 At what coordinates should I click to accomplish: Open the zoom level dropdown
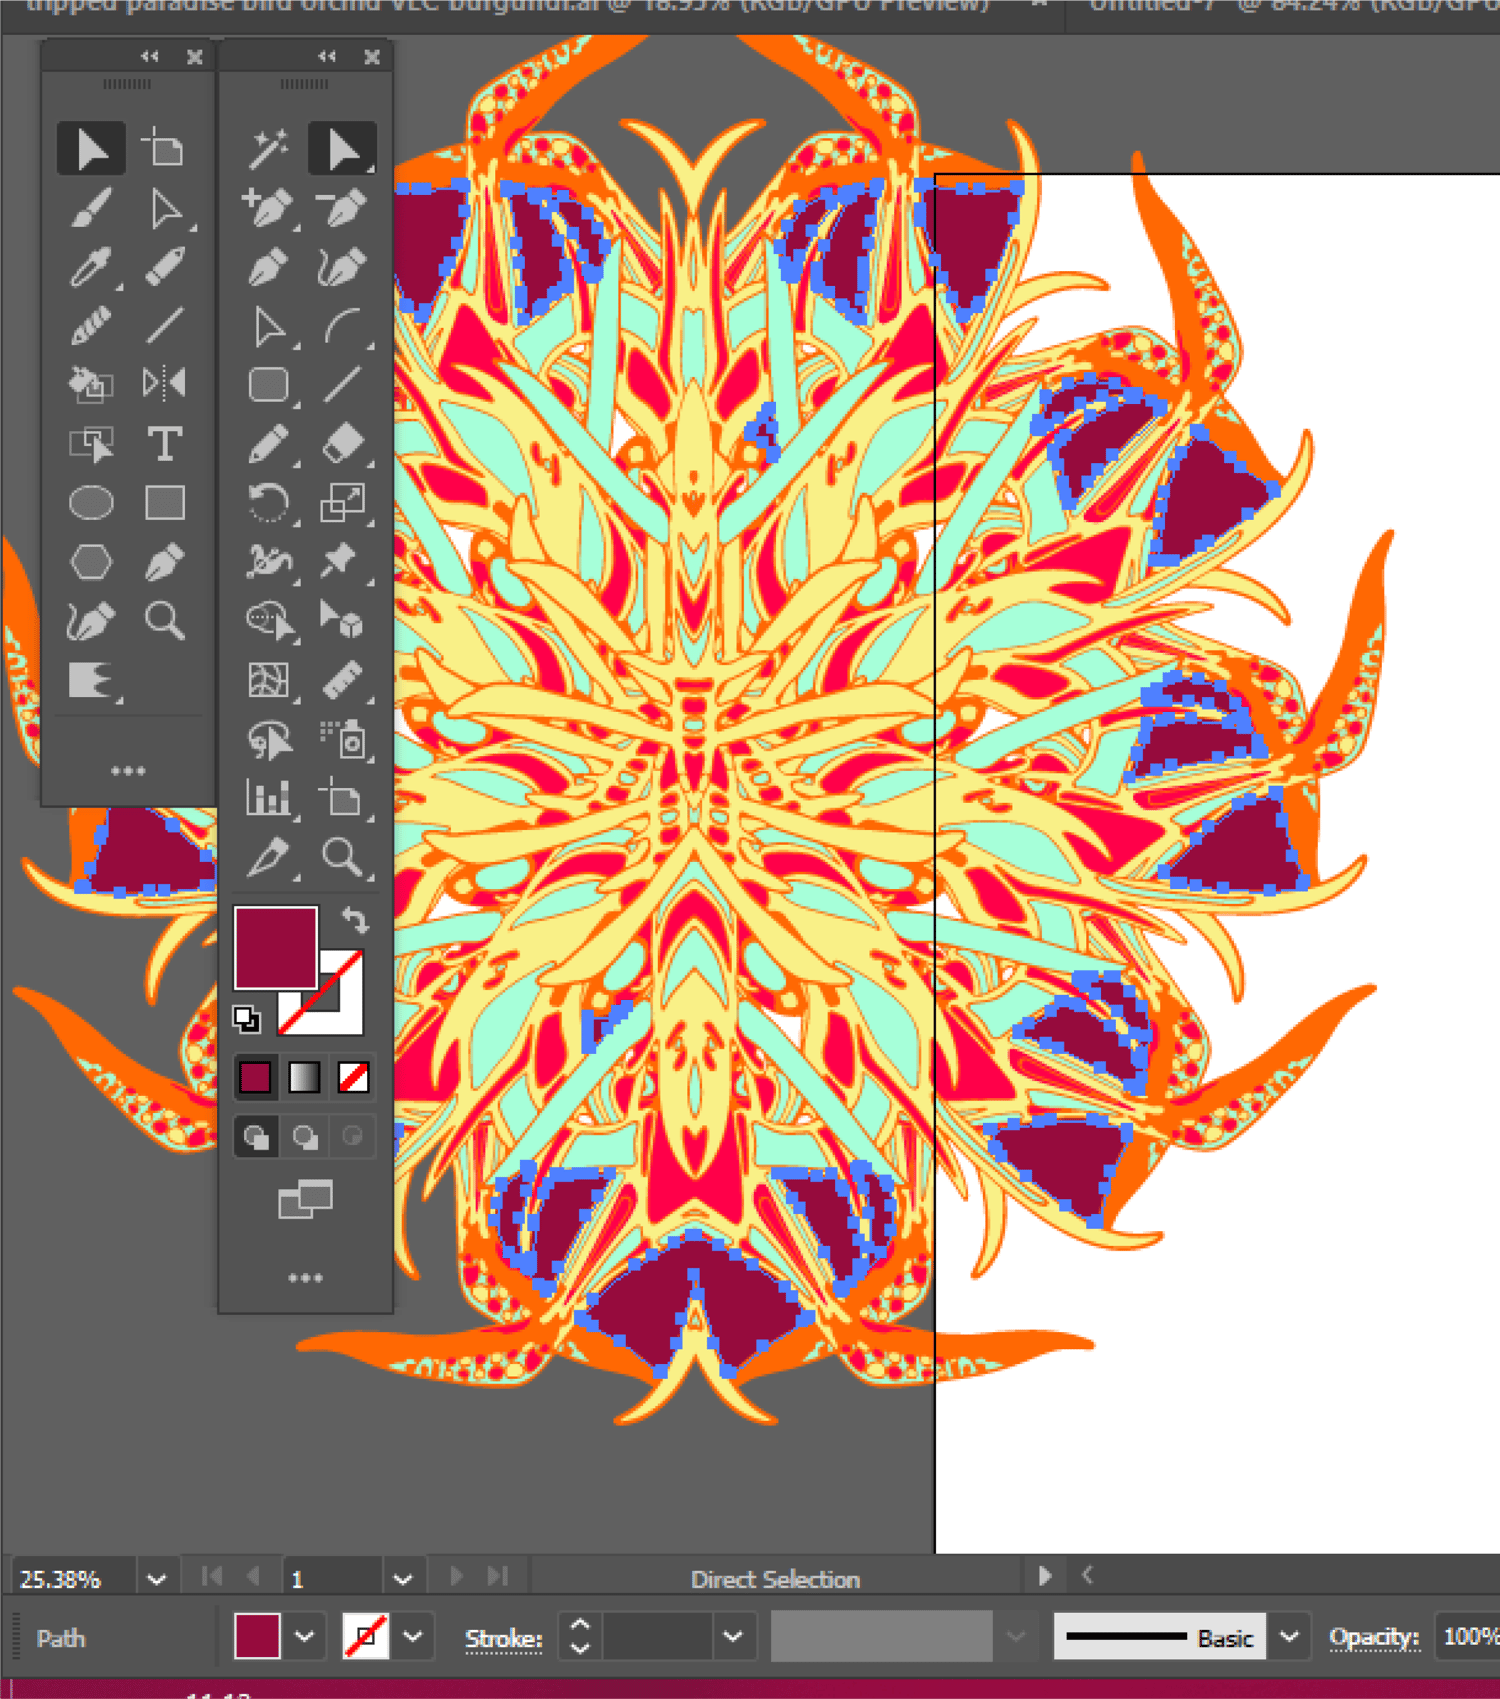157,1580
